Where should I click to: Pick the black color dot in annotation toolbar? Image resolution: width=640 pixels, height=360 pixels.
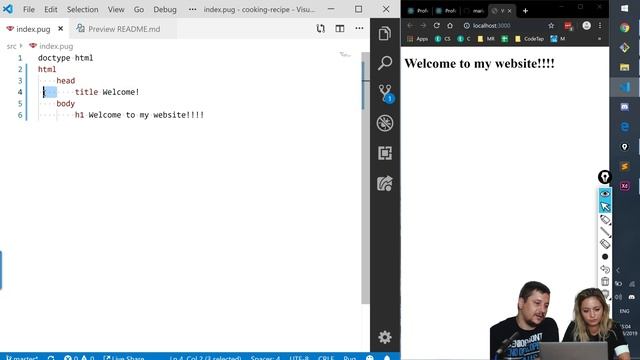(605, 257)
